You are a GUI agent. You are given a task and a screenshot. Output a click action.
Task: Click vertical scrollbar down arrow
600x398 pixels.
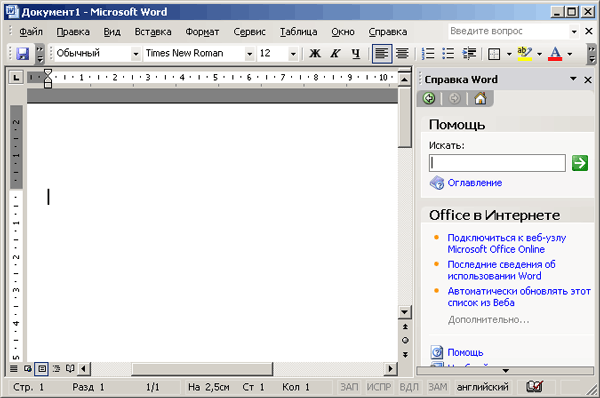(x=404, y=312)
